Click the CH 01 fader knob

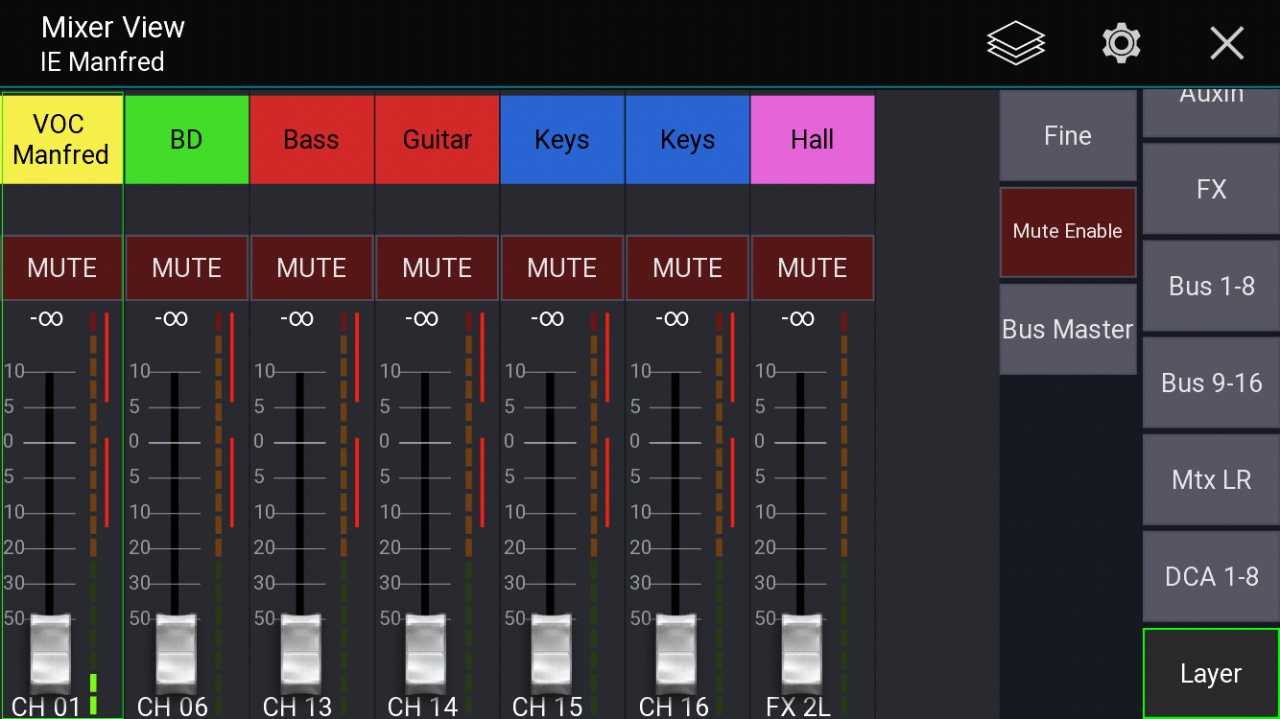pyautogui.click(x=51, y=651)
